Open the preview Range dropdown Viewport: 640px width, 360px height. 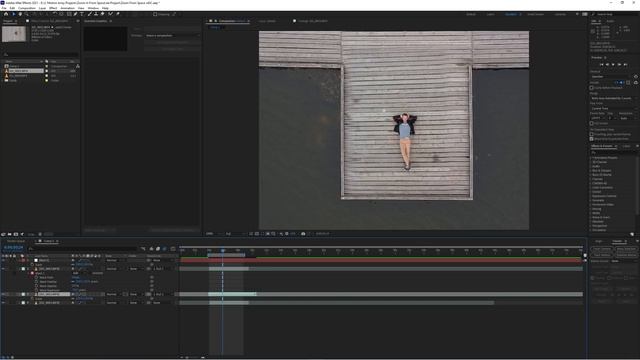click(x=613, y=98)
